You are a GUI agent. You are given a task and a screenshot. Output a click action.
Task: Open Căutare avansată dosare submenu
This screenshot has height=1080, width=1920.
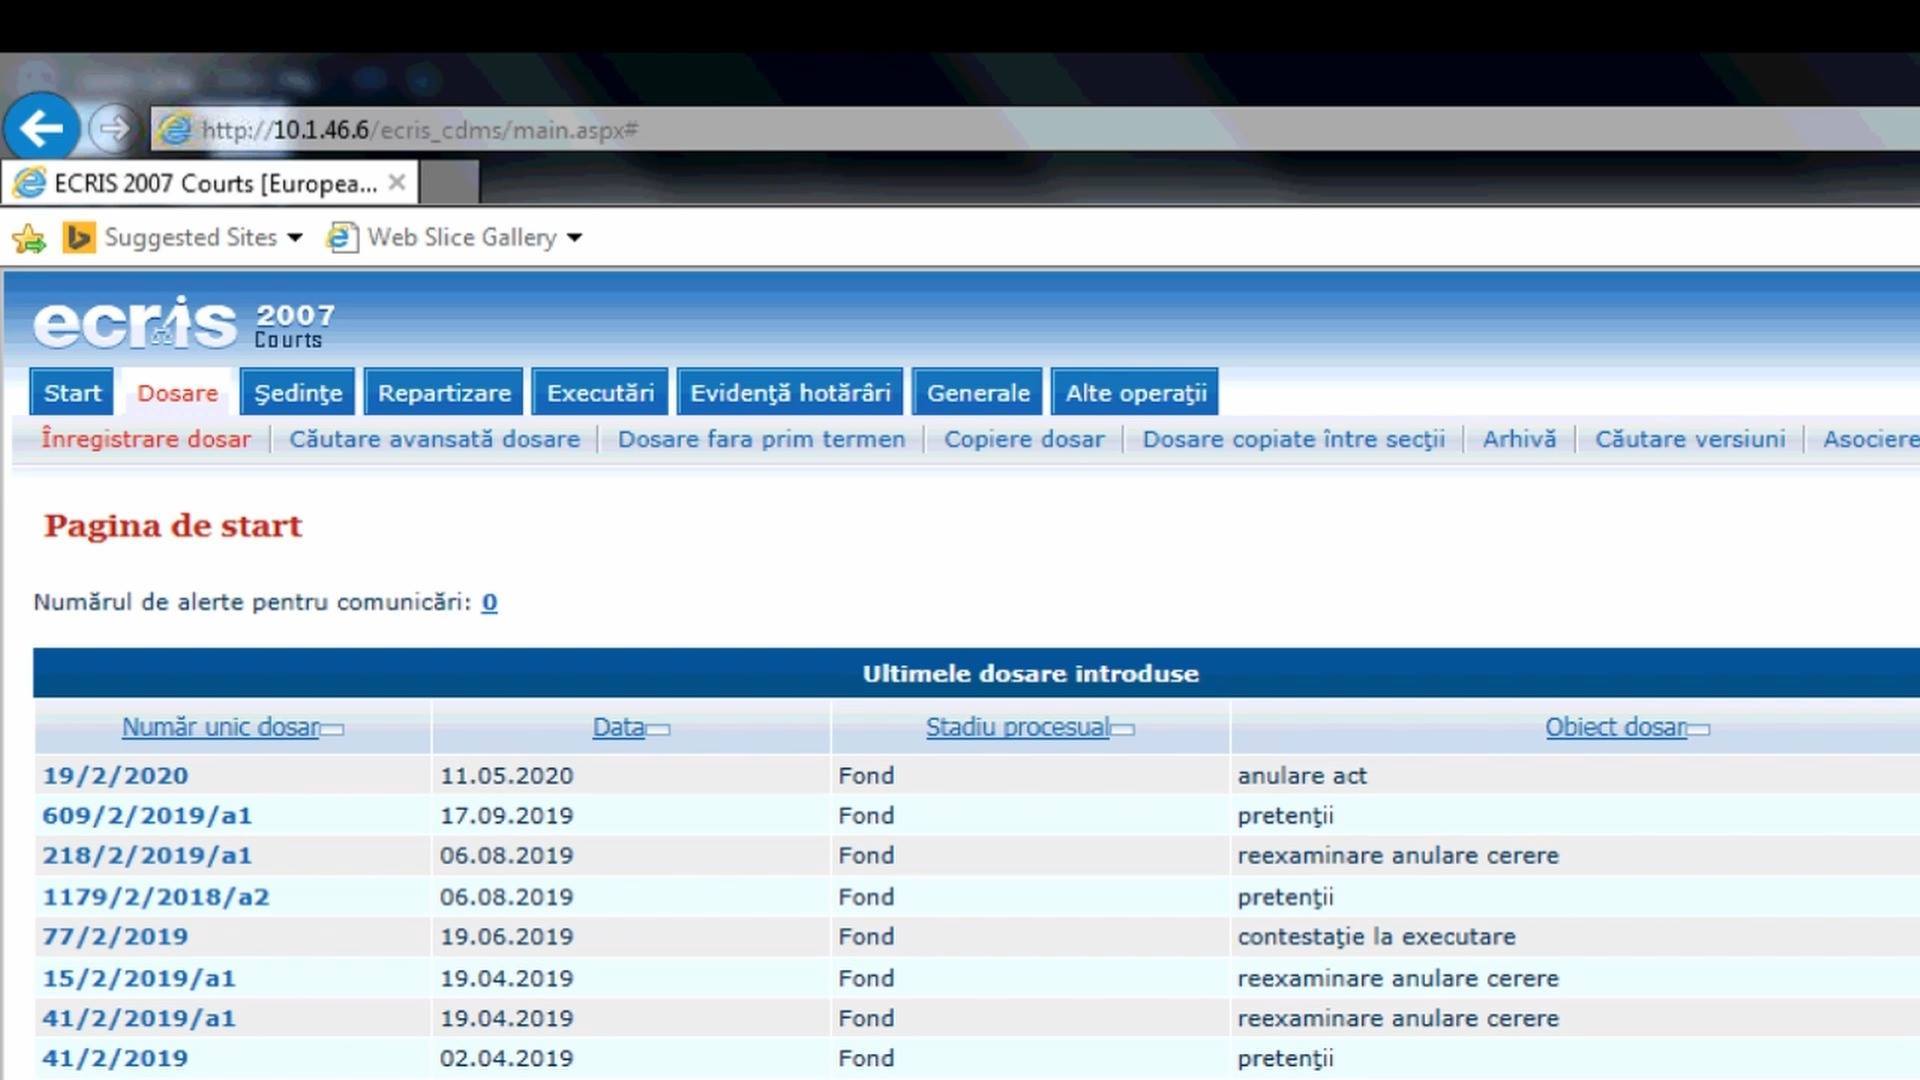pyautogui.click(x=434, y=439)
